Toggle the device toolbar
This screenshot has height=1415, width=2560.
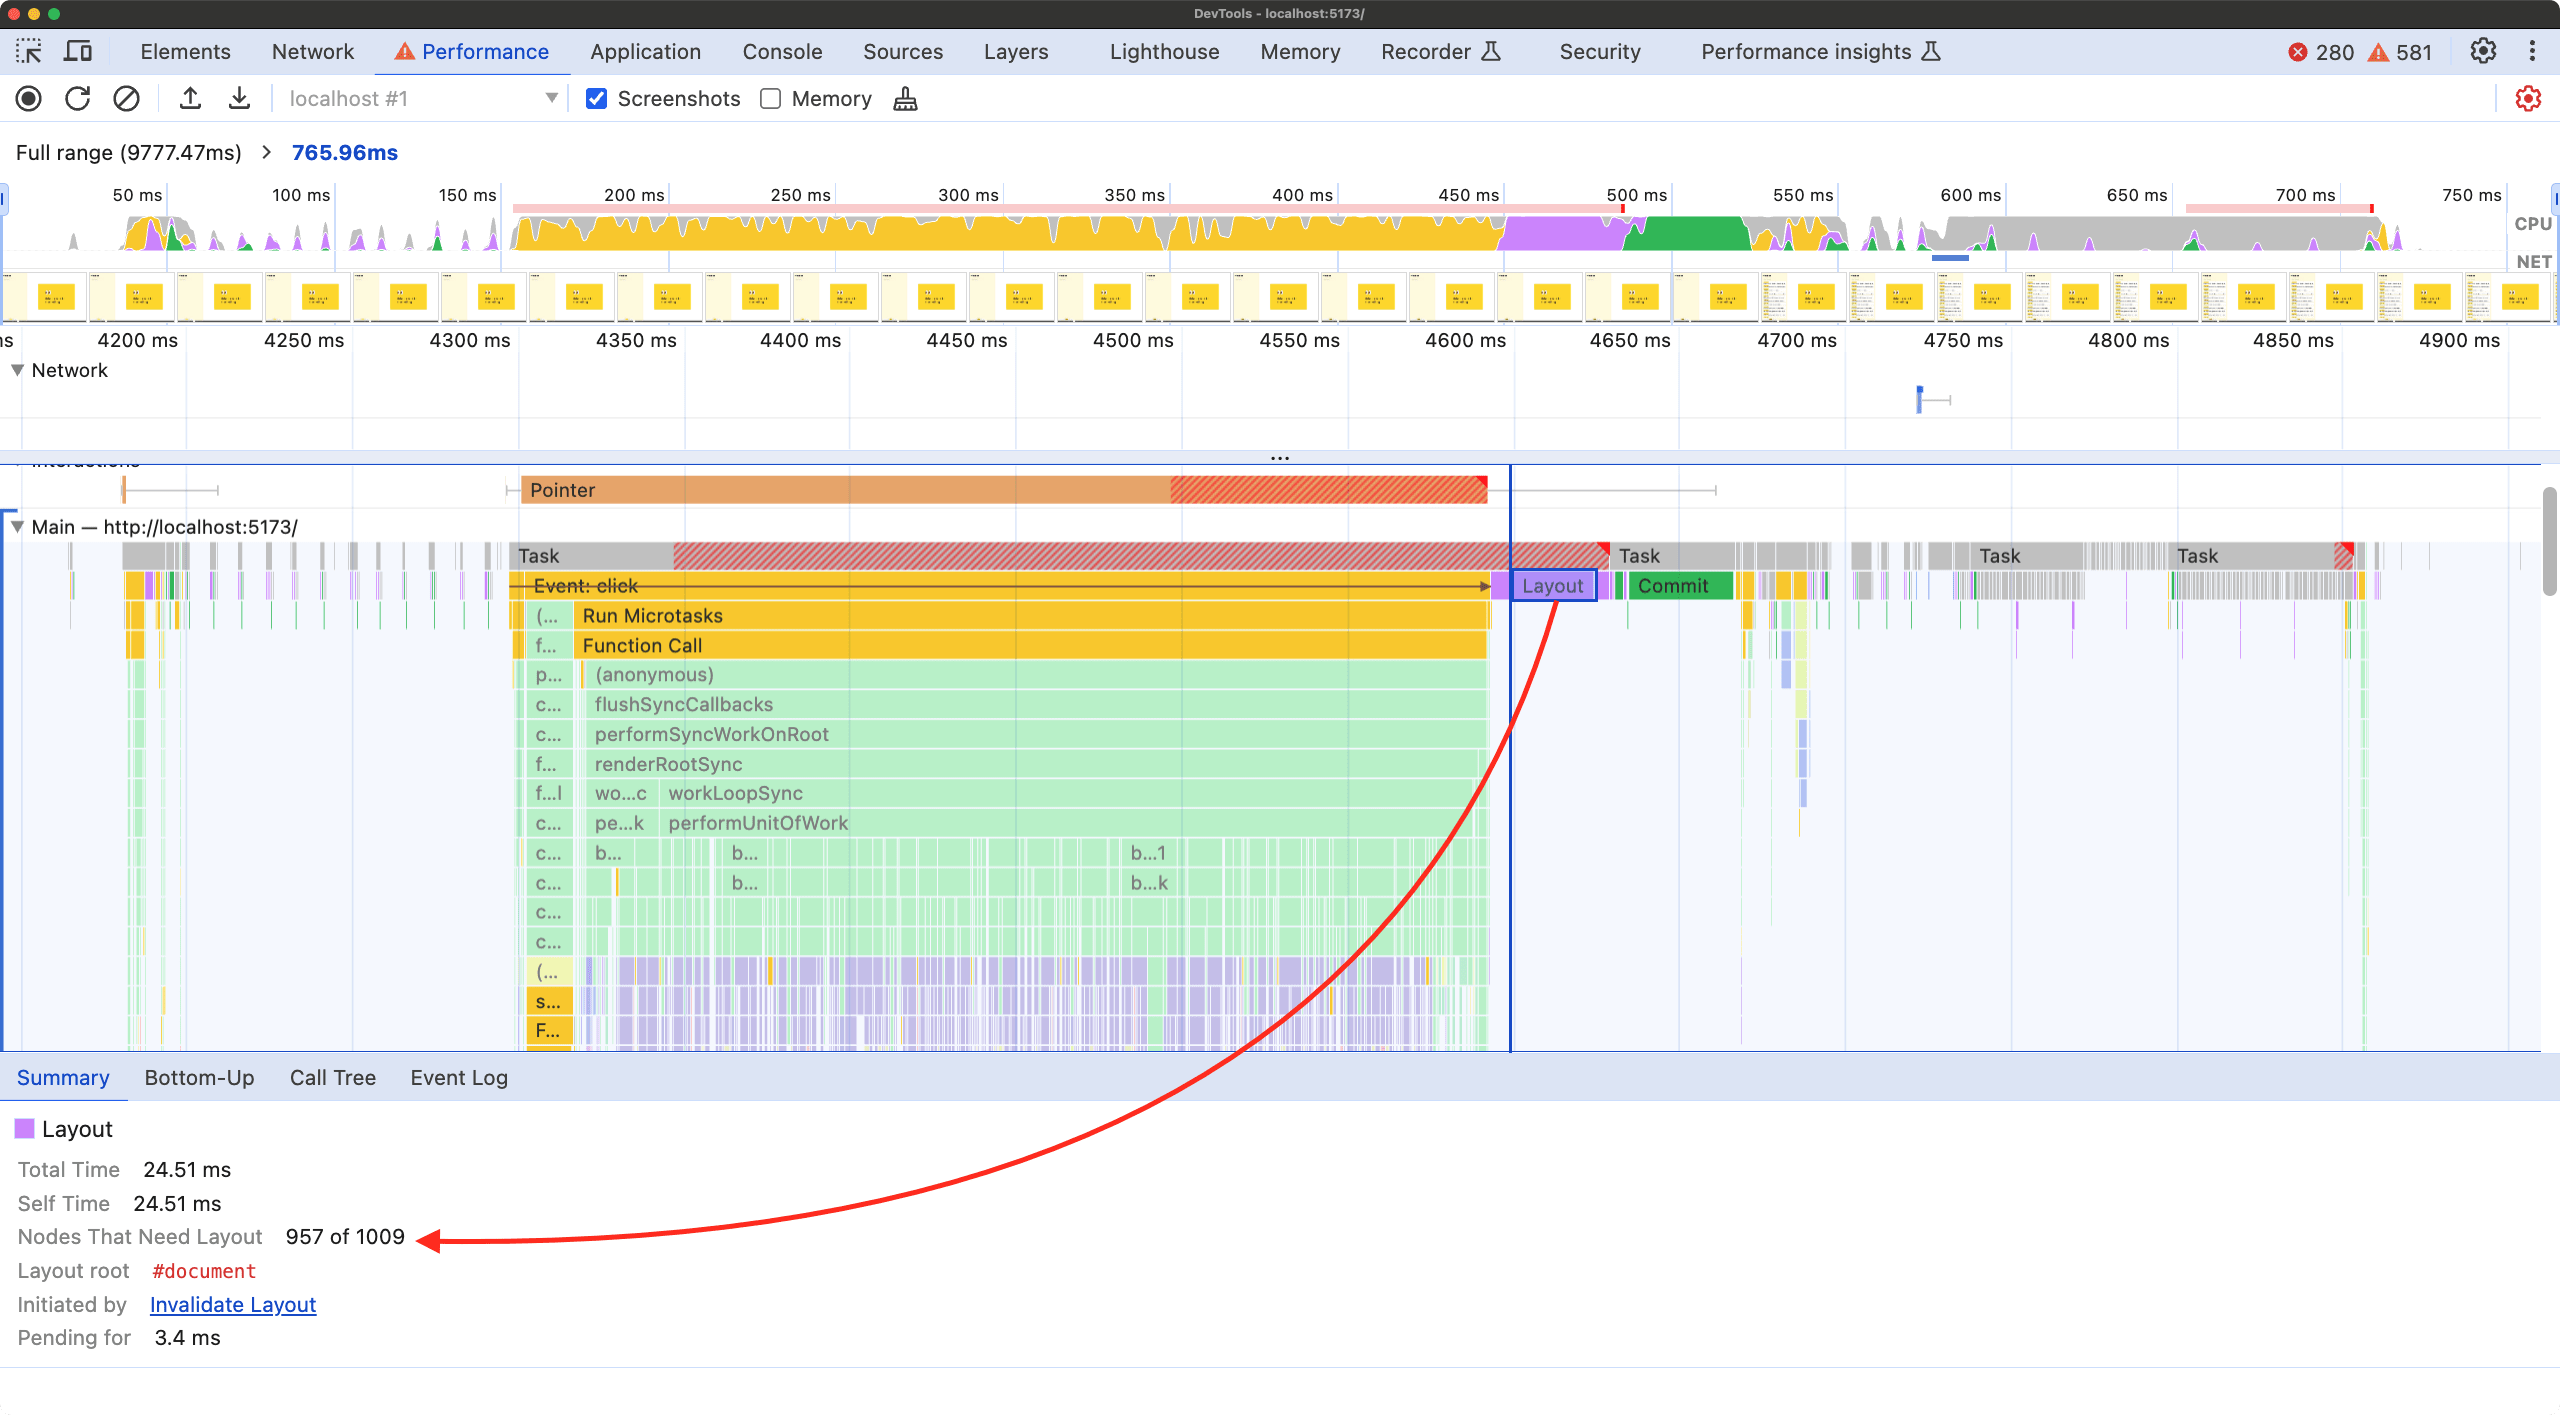pyautogui.click(x=78, y=51)
